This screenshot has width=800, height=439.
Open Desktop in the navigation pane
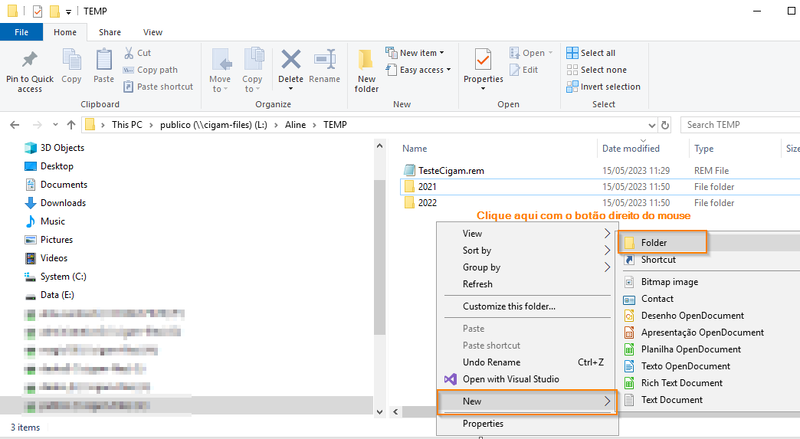click(x=49, y=166)
